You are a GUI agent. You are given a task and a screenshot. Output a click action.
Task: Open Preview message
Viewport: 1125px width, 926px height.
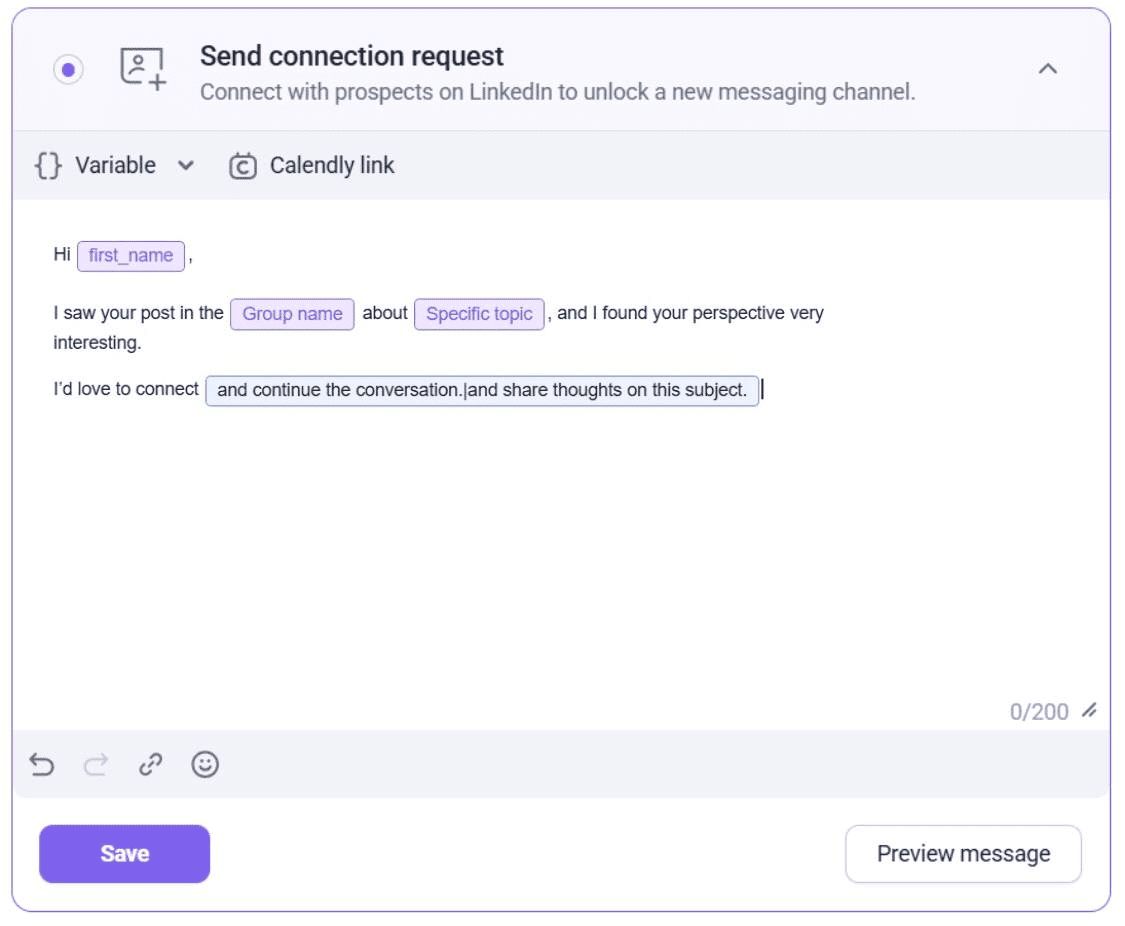[963, 854]
